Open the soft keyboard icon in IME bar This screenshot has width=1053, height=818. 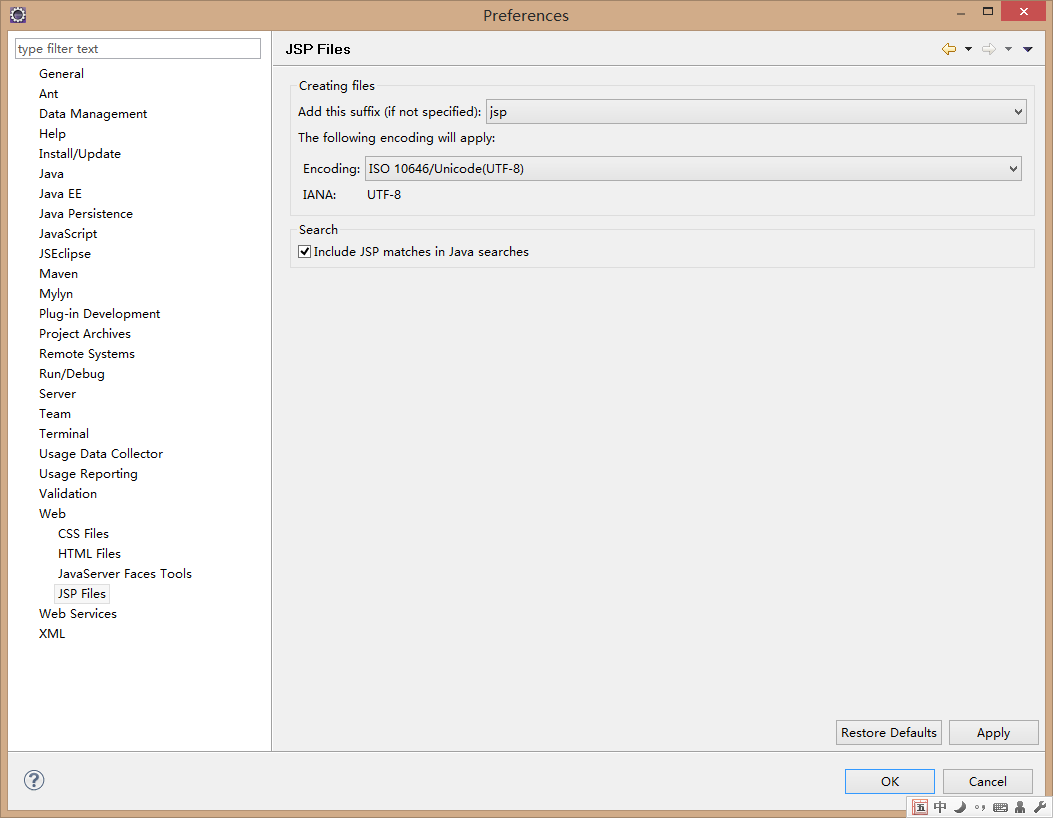[1000, 807]
